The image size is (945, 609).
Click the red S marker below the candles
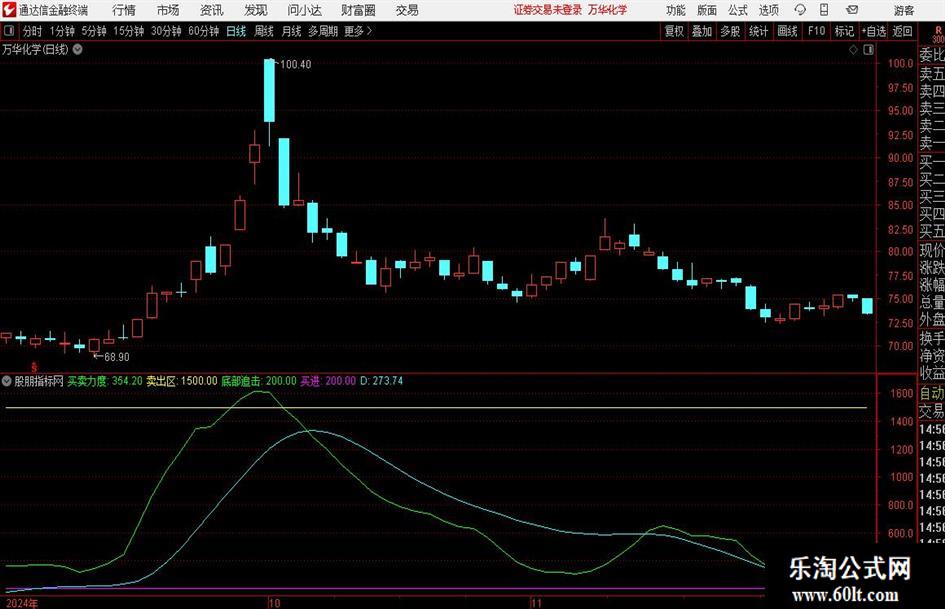point(34,367)
